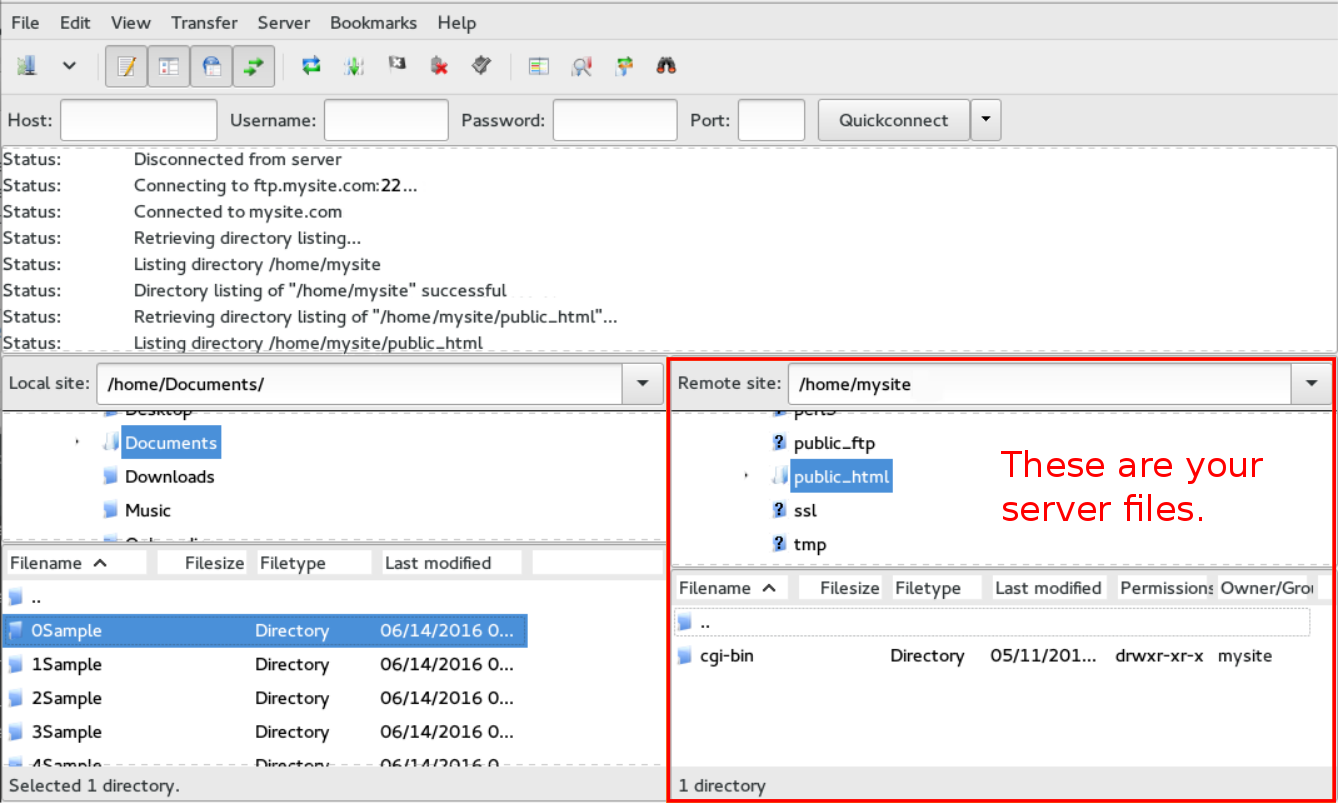Open the Bookmarks menu
The image size is (1338, 803).
[x=373, y=22]
